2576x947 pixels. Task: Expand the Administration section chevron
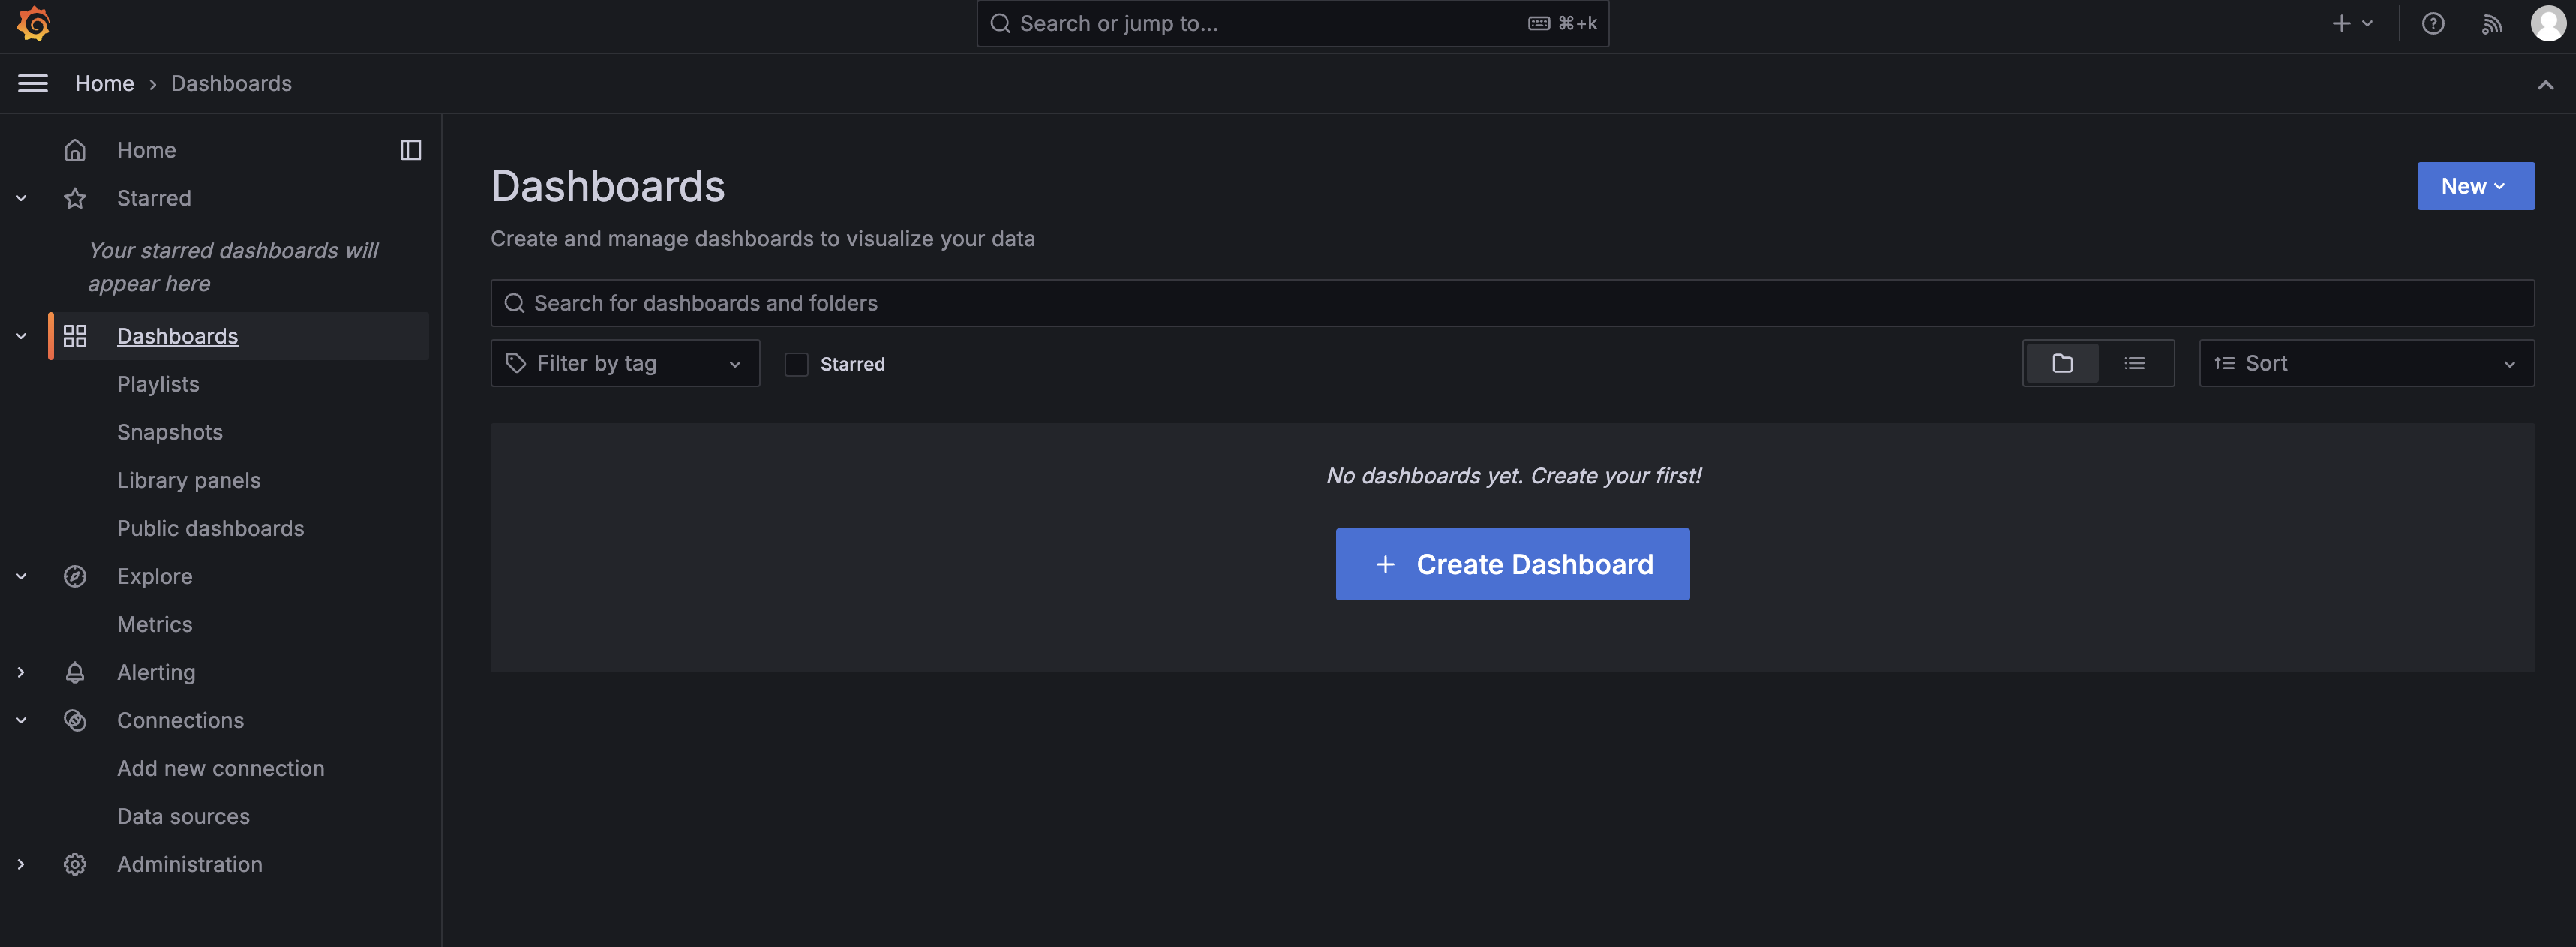coord(21,864)
